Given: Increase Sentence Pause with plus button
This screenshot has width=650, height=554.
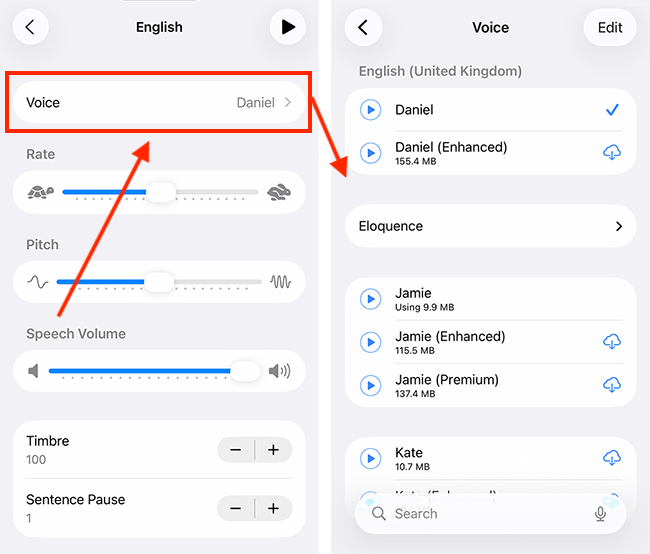Looking at the screenshot, I should [x=273, y=508].
